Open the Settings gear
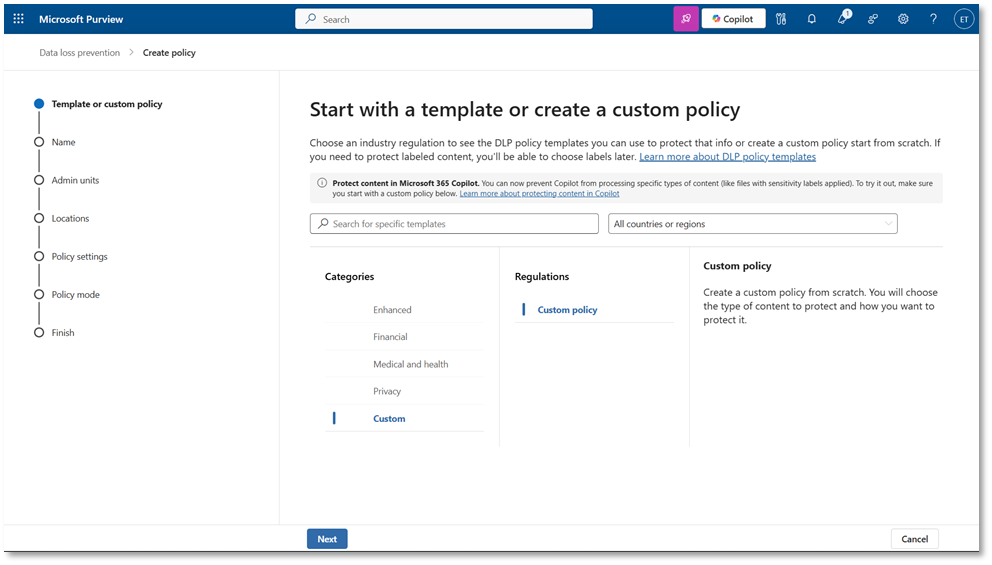This screenshot has height=565, width=992. 903,19
